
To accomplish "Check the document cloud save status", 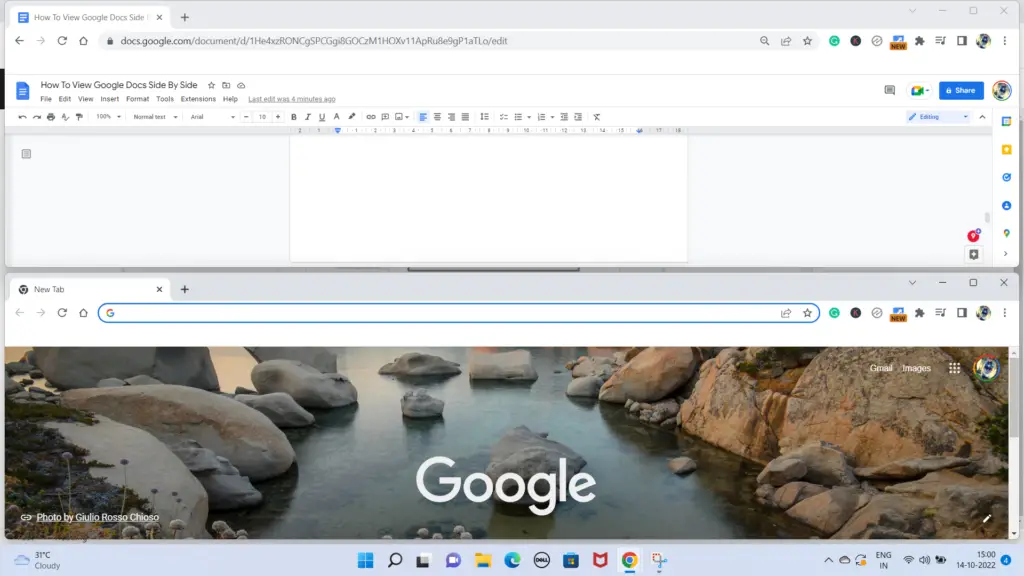I will point(241,86).
